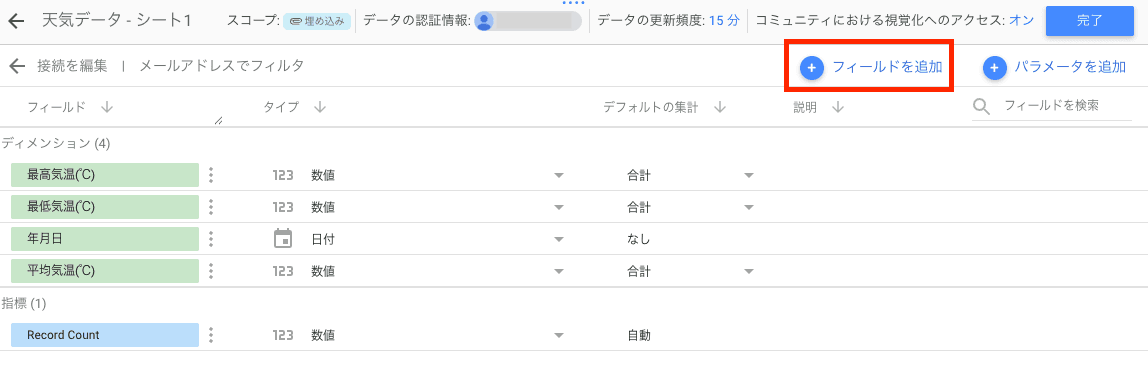Screen dimensions: 1148x377
Task: Open type dropdown for 最高気温(℃)
Action: click(x=559, y=176)
